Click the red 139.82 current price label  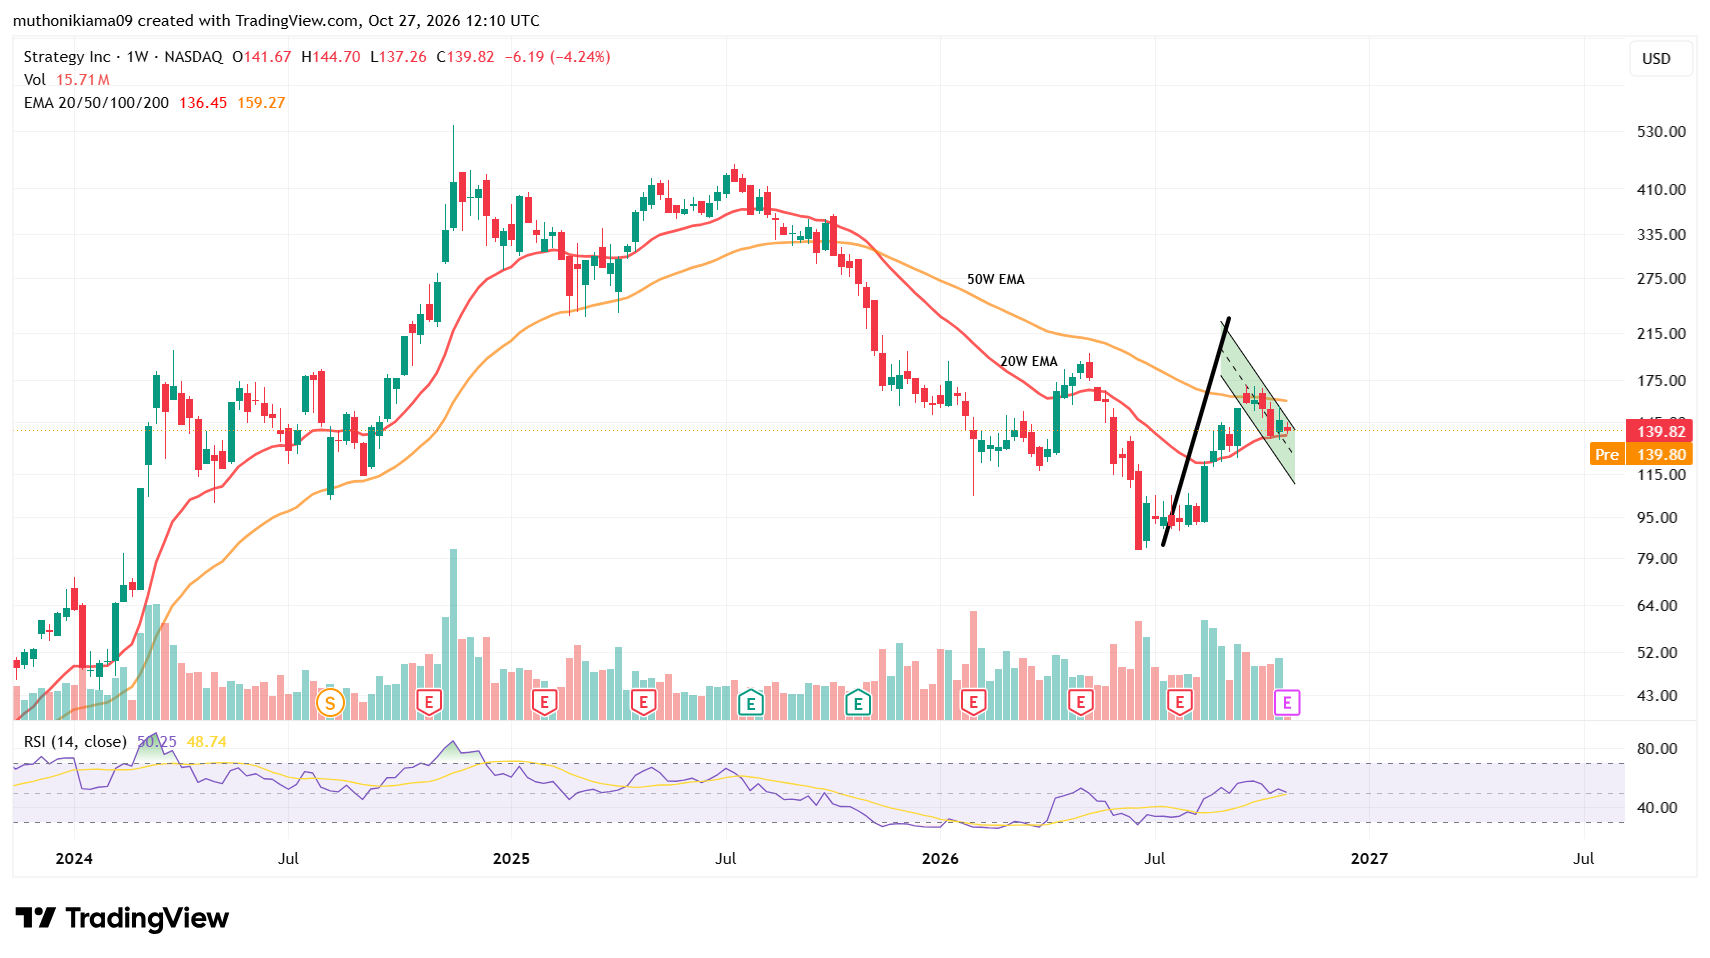(1659, 431)
